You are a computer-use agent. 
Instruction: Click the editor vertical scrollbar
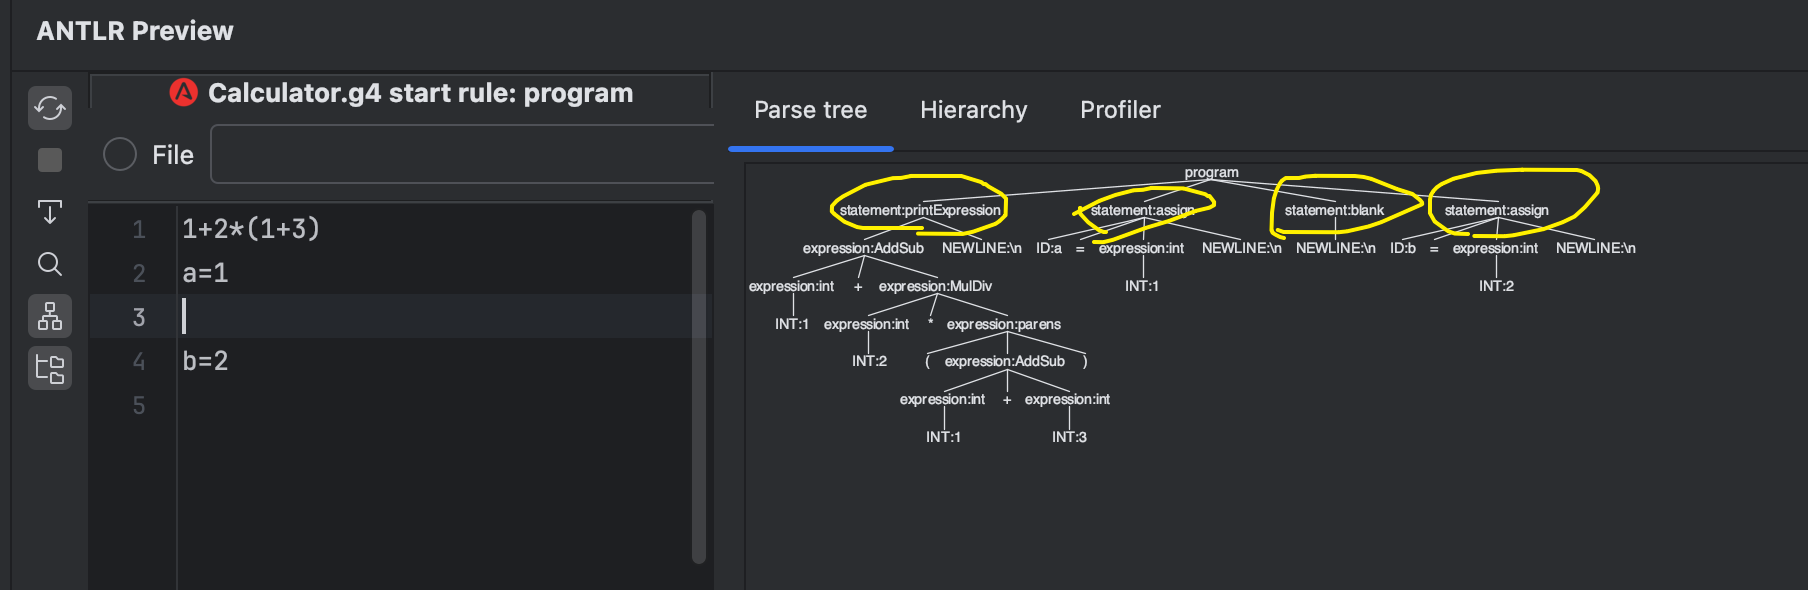coord(699,386)
